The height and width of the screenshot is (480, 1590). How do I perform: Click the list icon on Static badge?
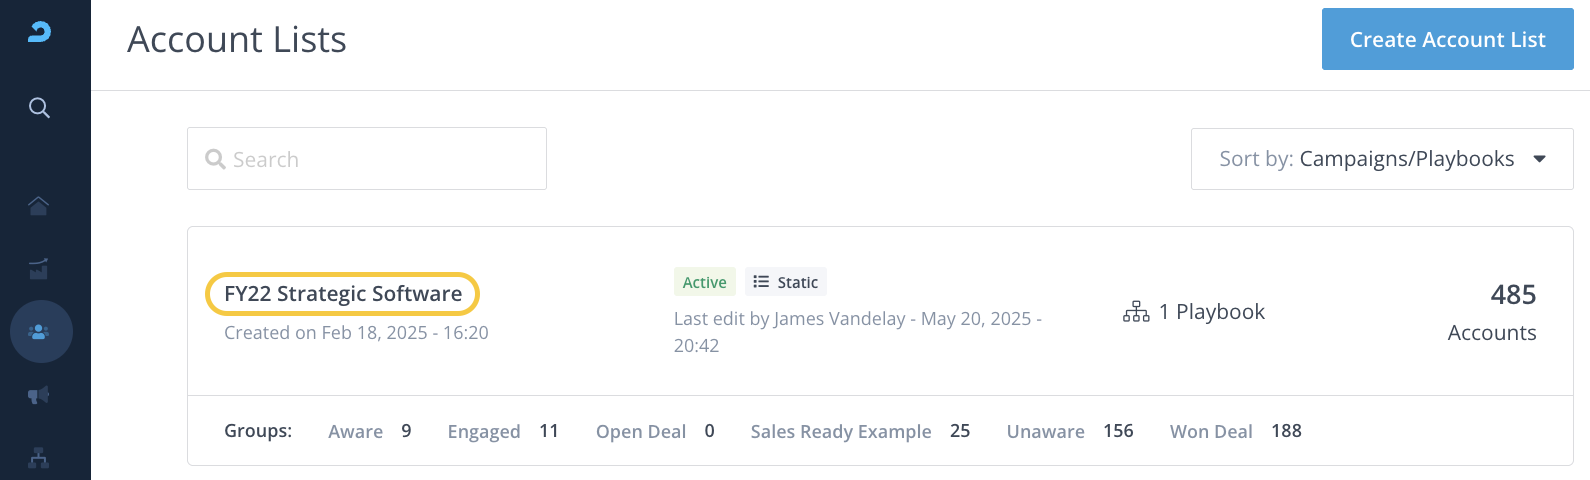point(761,282)
